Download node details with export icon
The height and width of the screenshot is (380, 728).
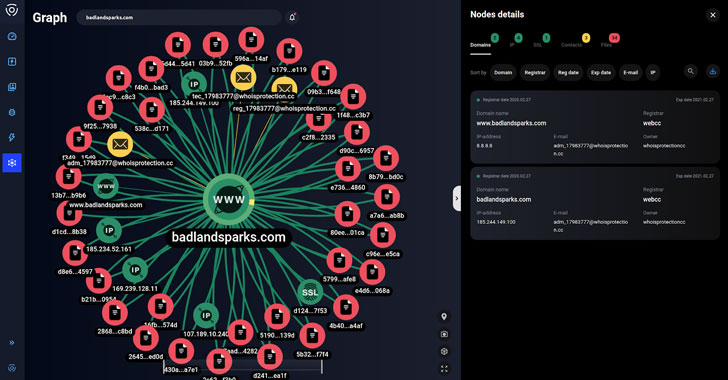[713, 71]
